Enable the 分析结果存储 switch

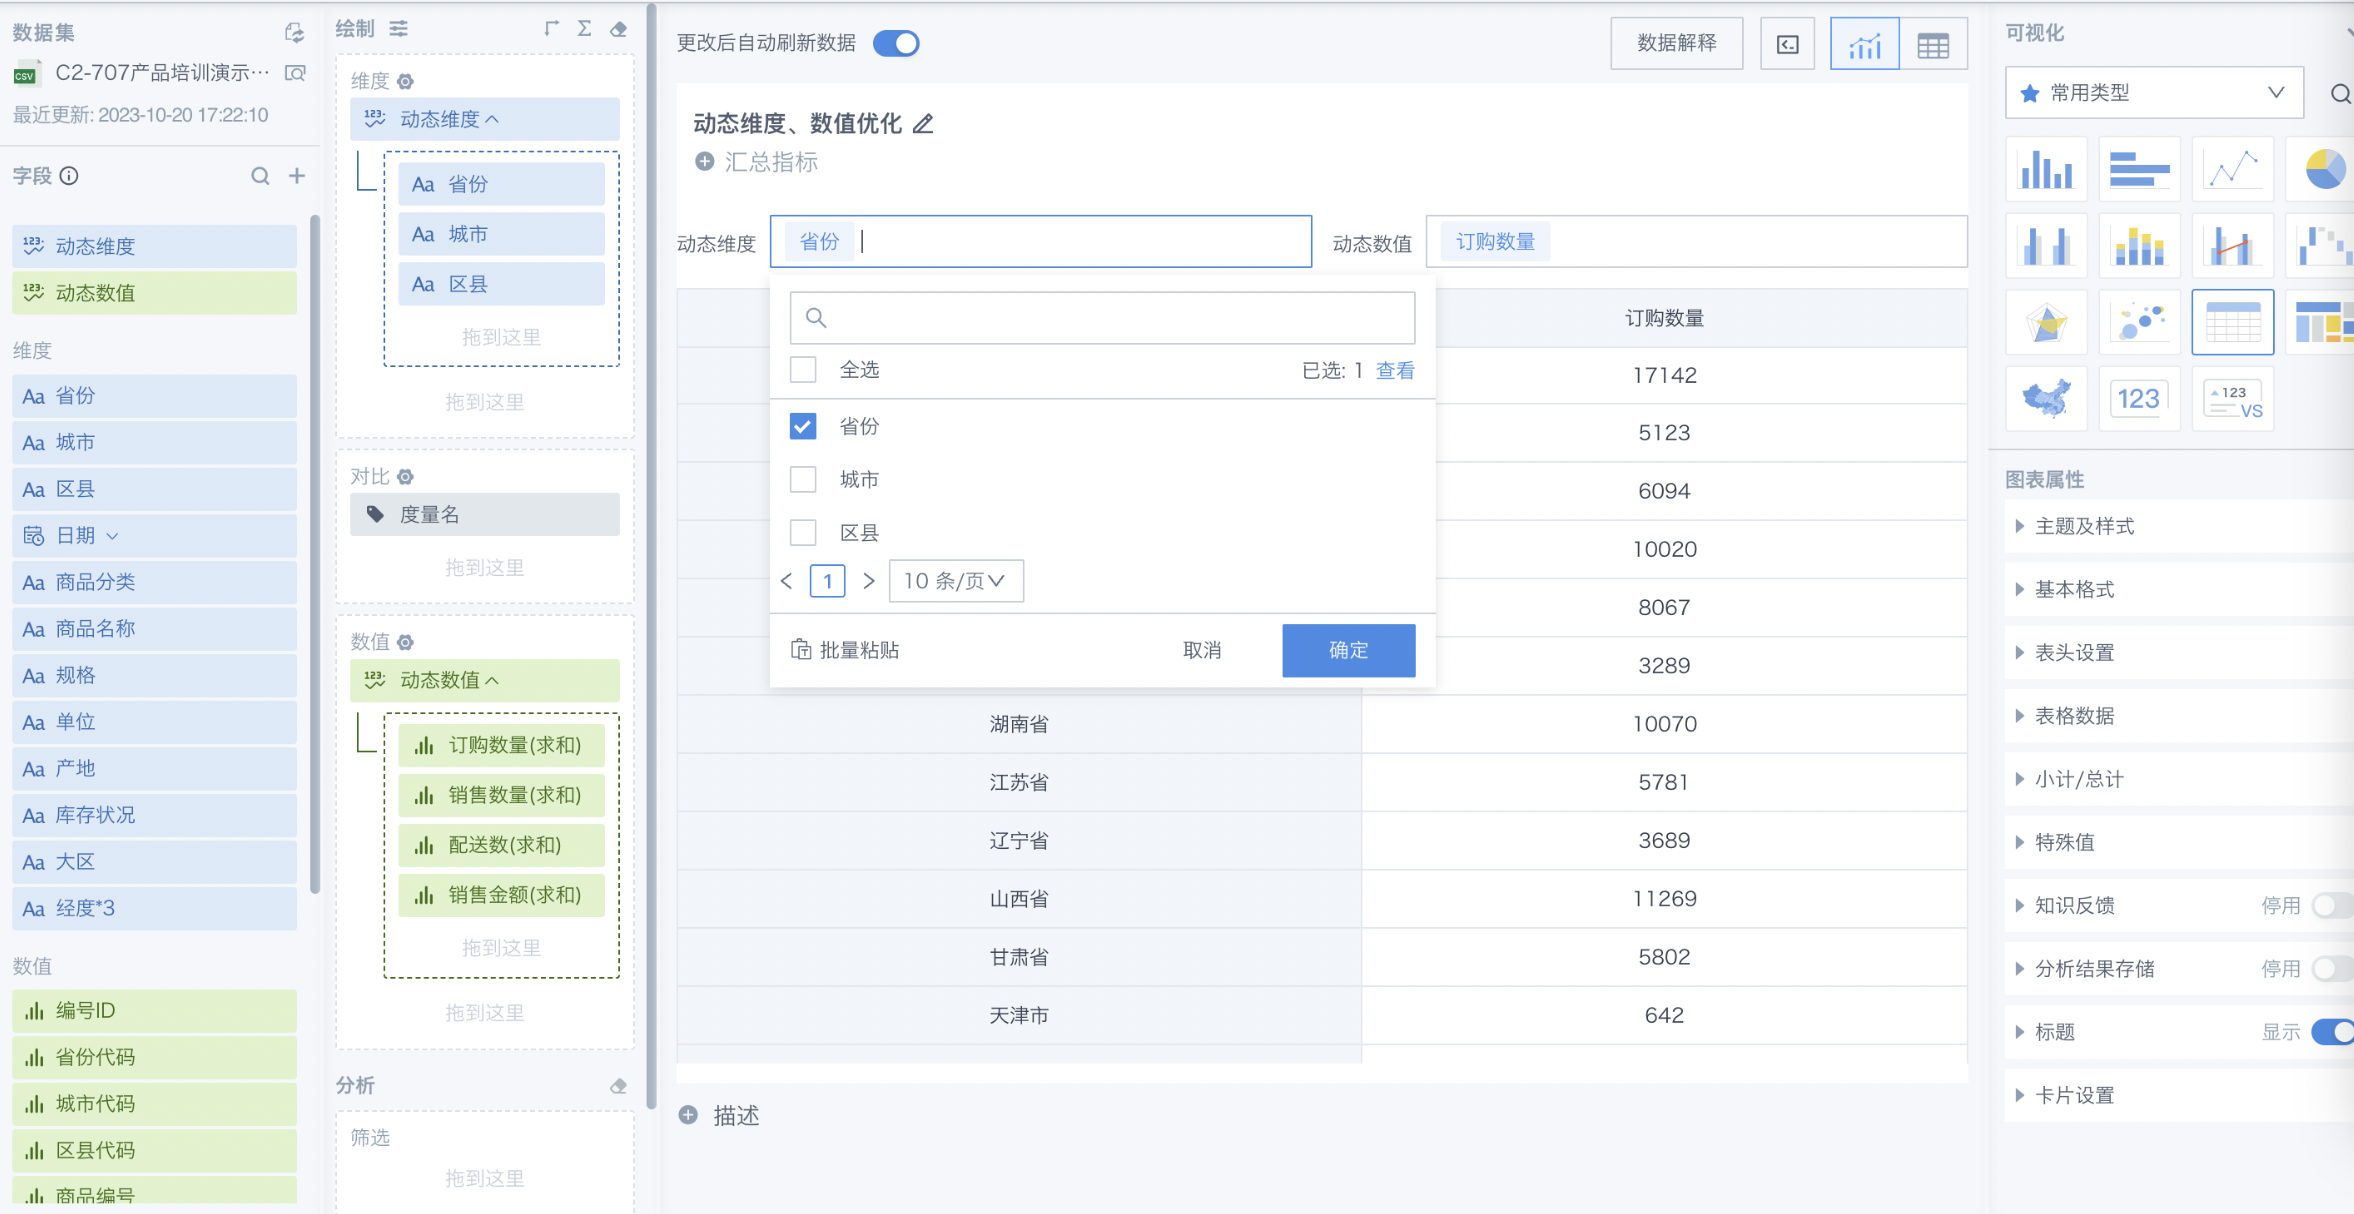pyautogui.click(x=2334, y=969)
